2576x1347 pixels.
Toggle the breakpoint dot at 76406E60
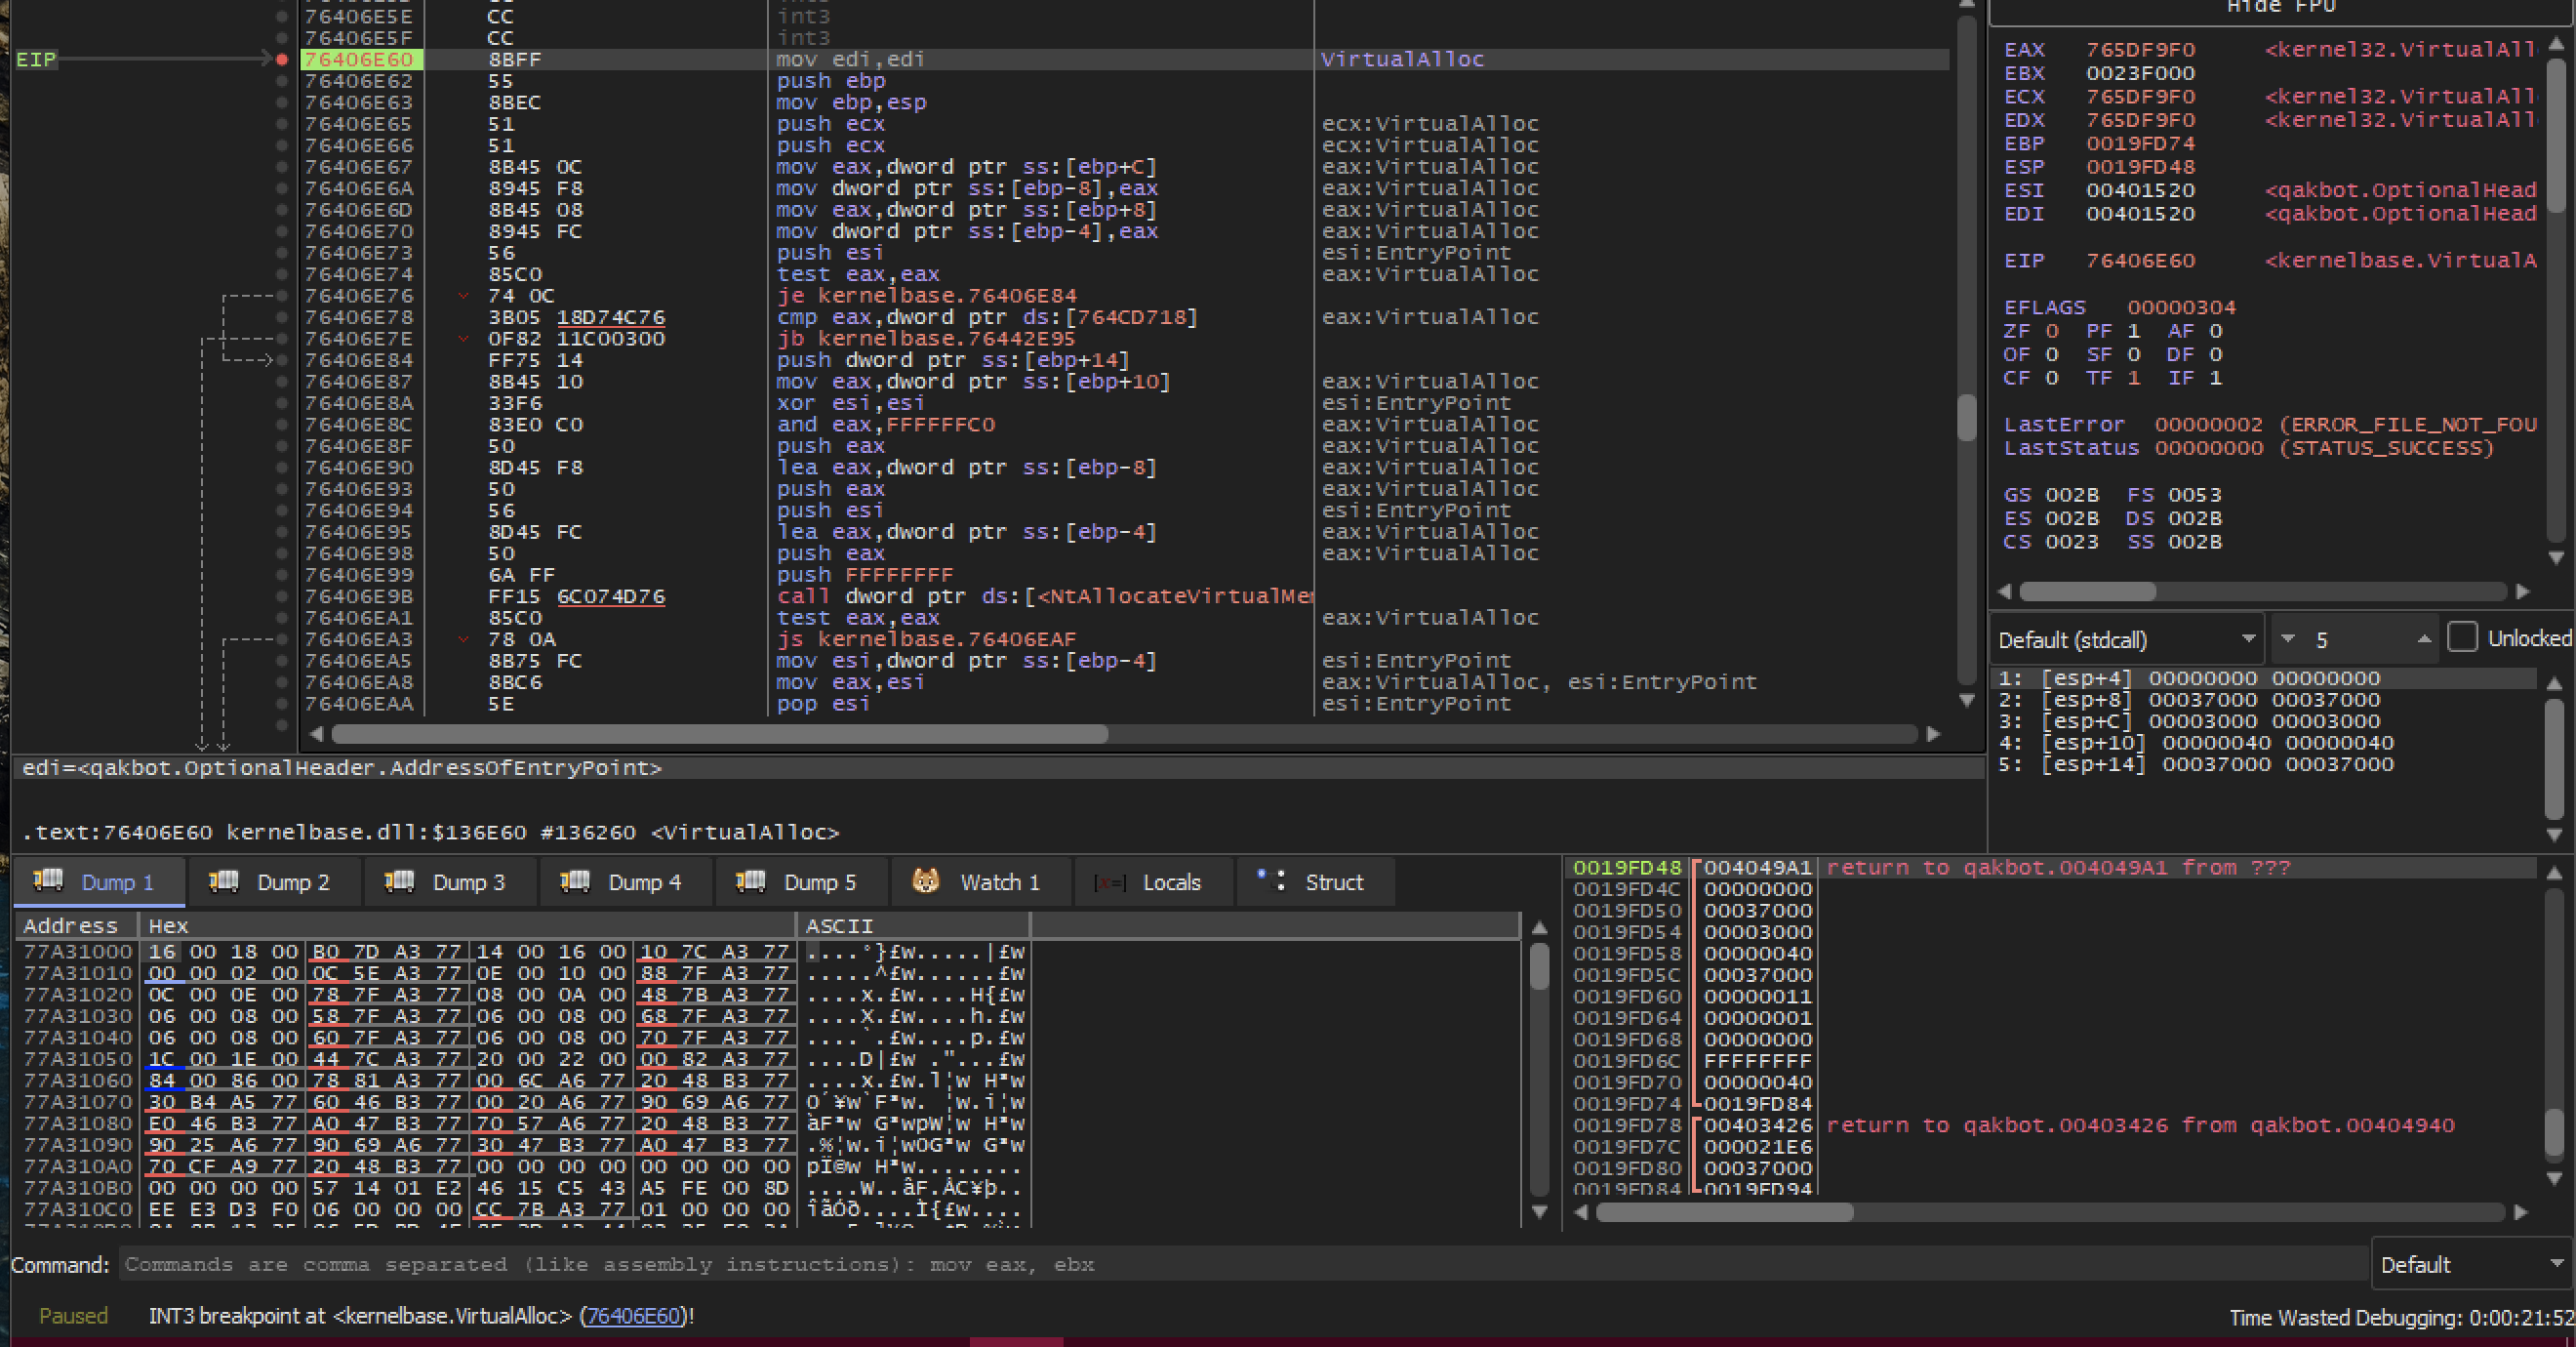(282, 60)
